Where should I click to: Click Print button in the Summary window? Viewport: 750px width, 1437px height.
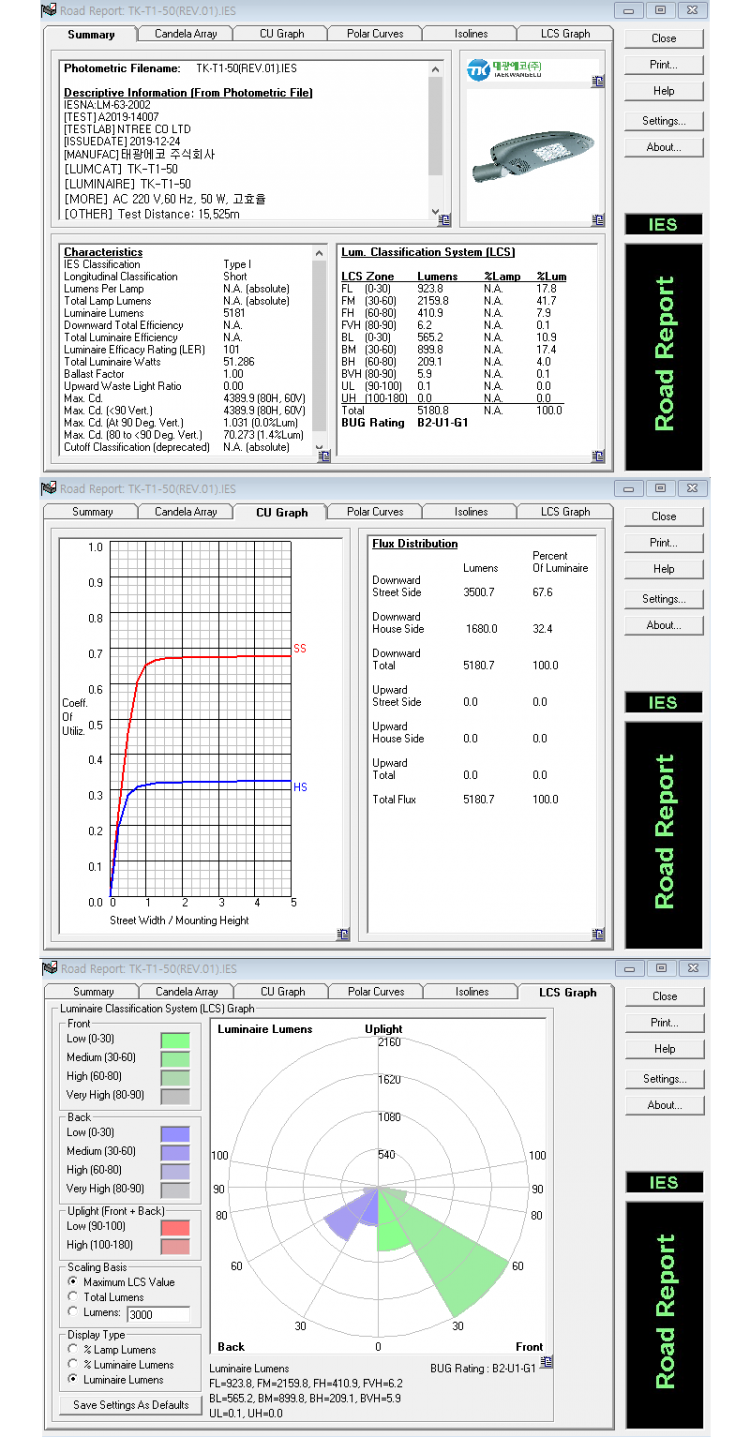pyautogui.click(x=664, y=65)
